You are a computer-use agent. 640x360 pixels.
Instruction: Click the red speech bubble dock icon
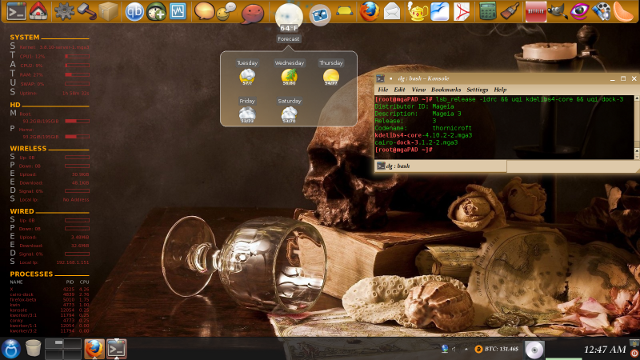point(252,13)
